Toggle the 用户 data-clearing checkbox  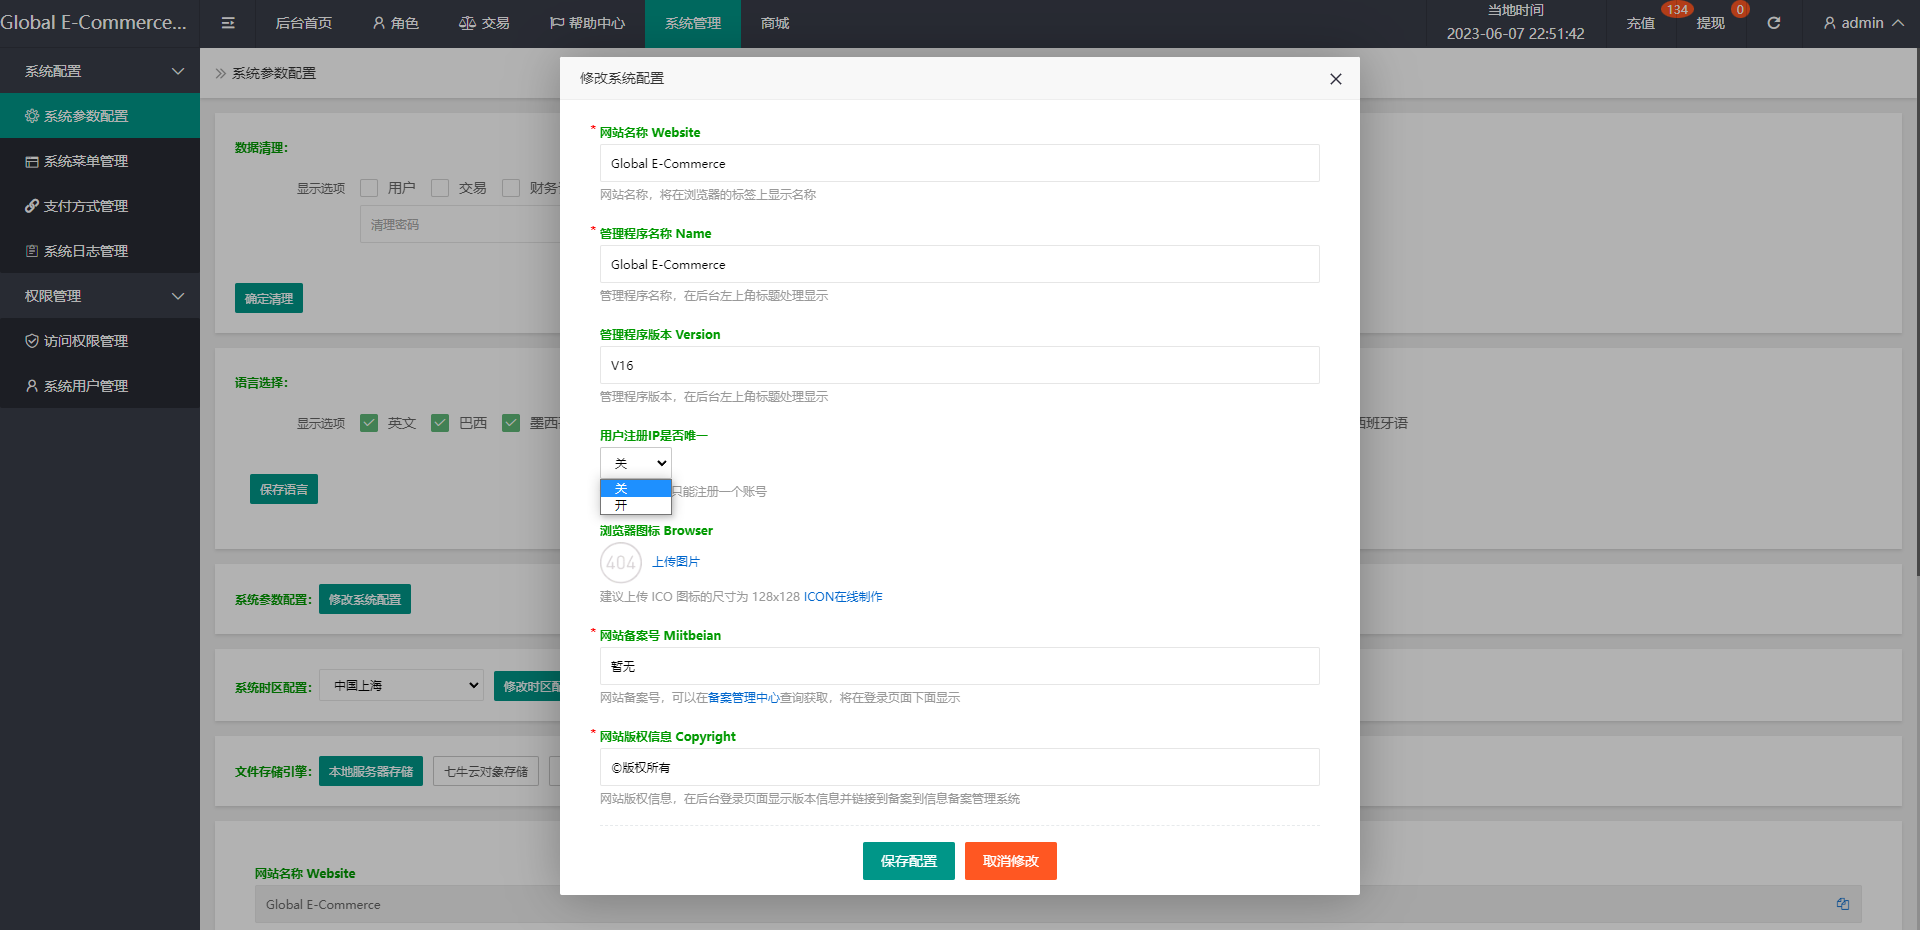click(369, 188)
